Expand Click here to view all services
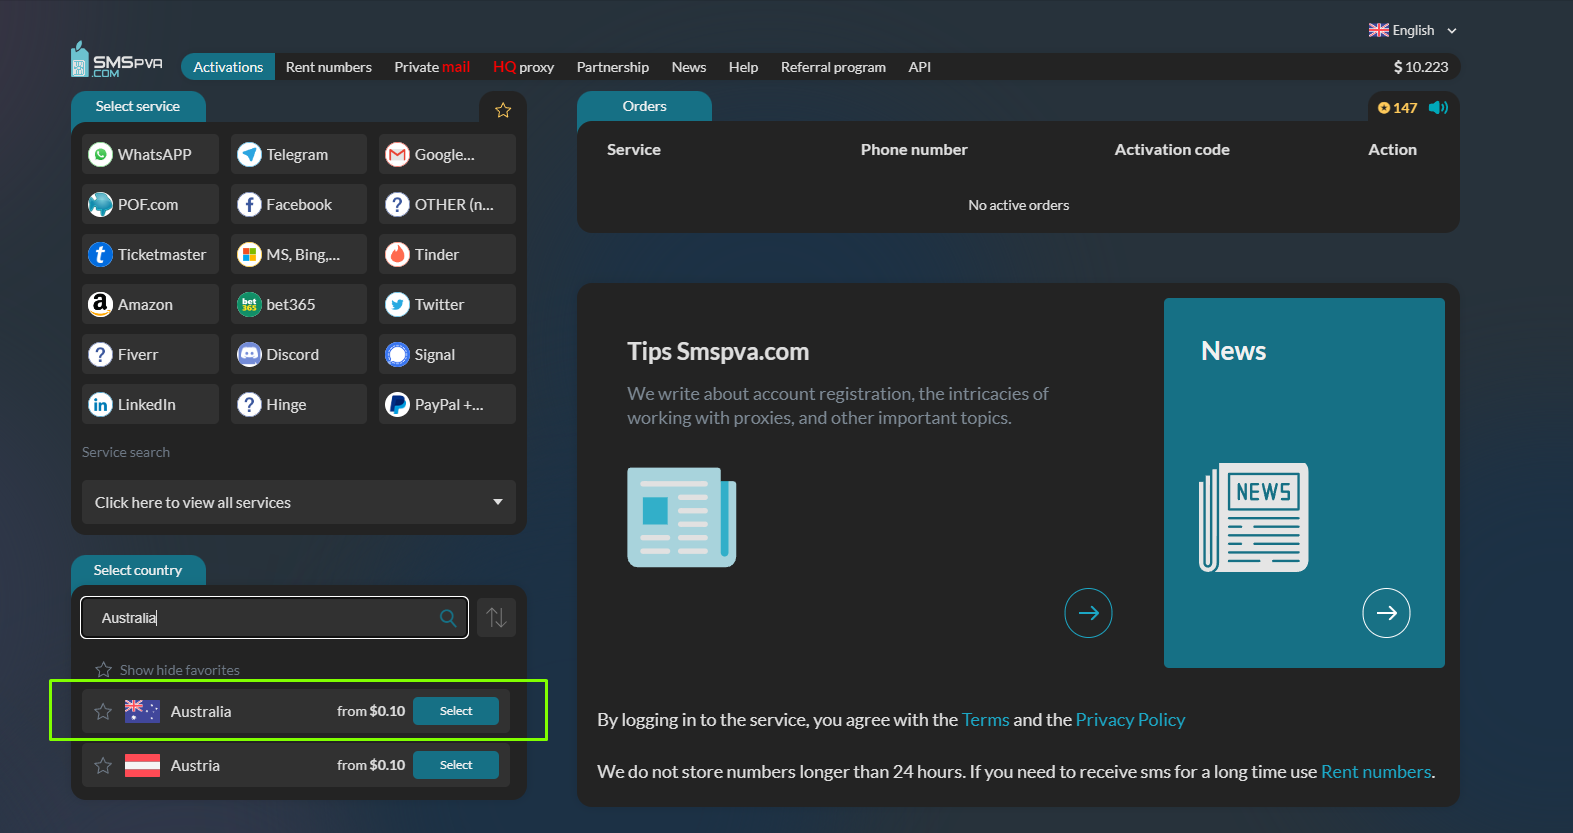The width and height of the screenshot is (1573, 833). tap(299, 502)
